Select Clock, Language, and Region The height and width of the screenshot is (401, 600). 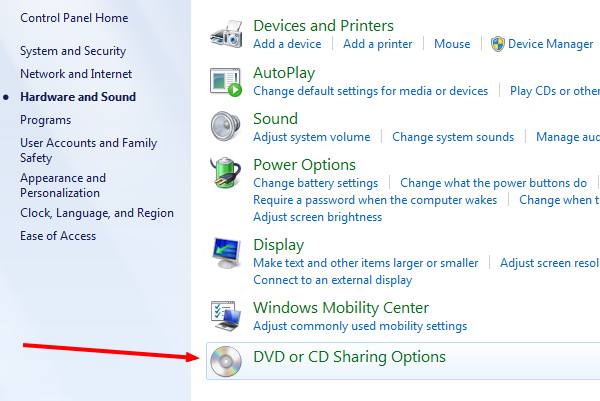(x=97, y=213)
